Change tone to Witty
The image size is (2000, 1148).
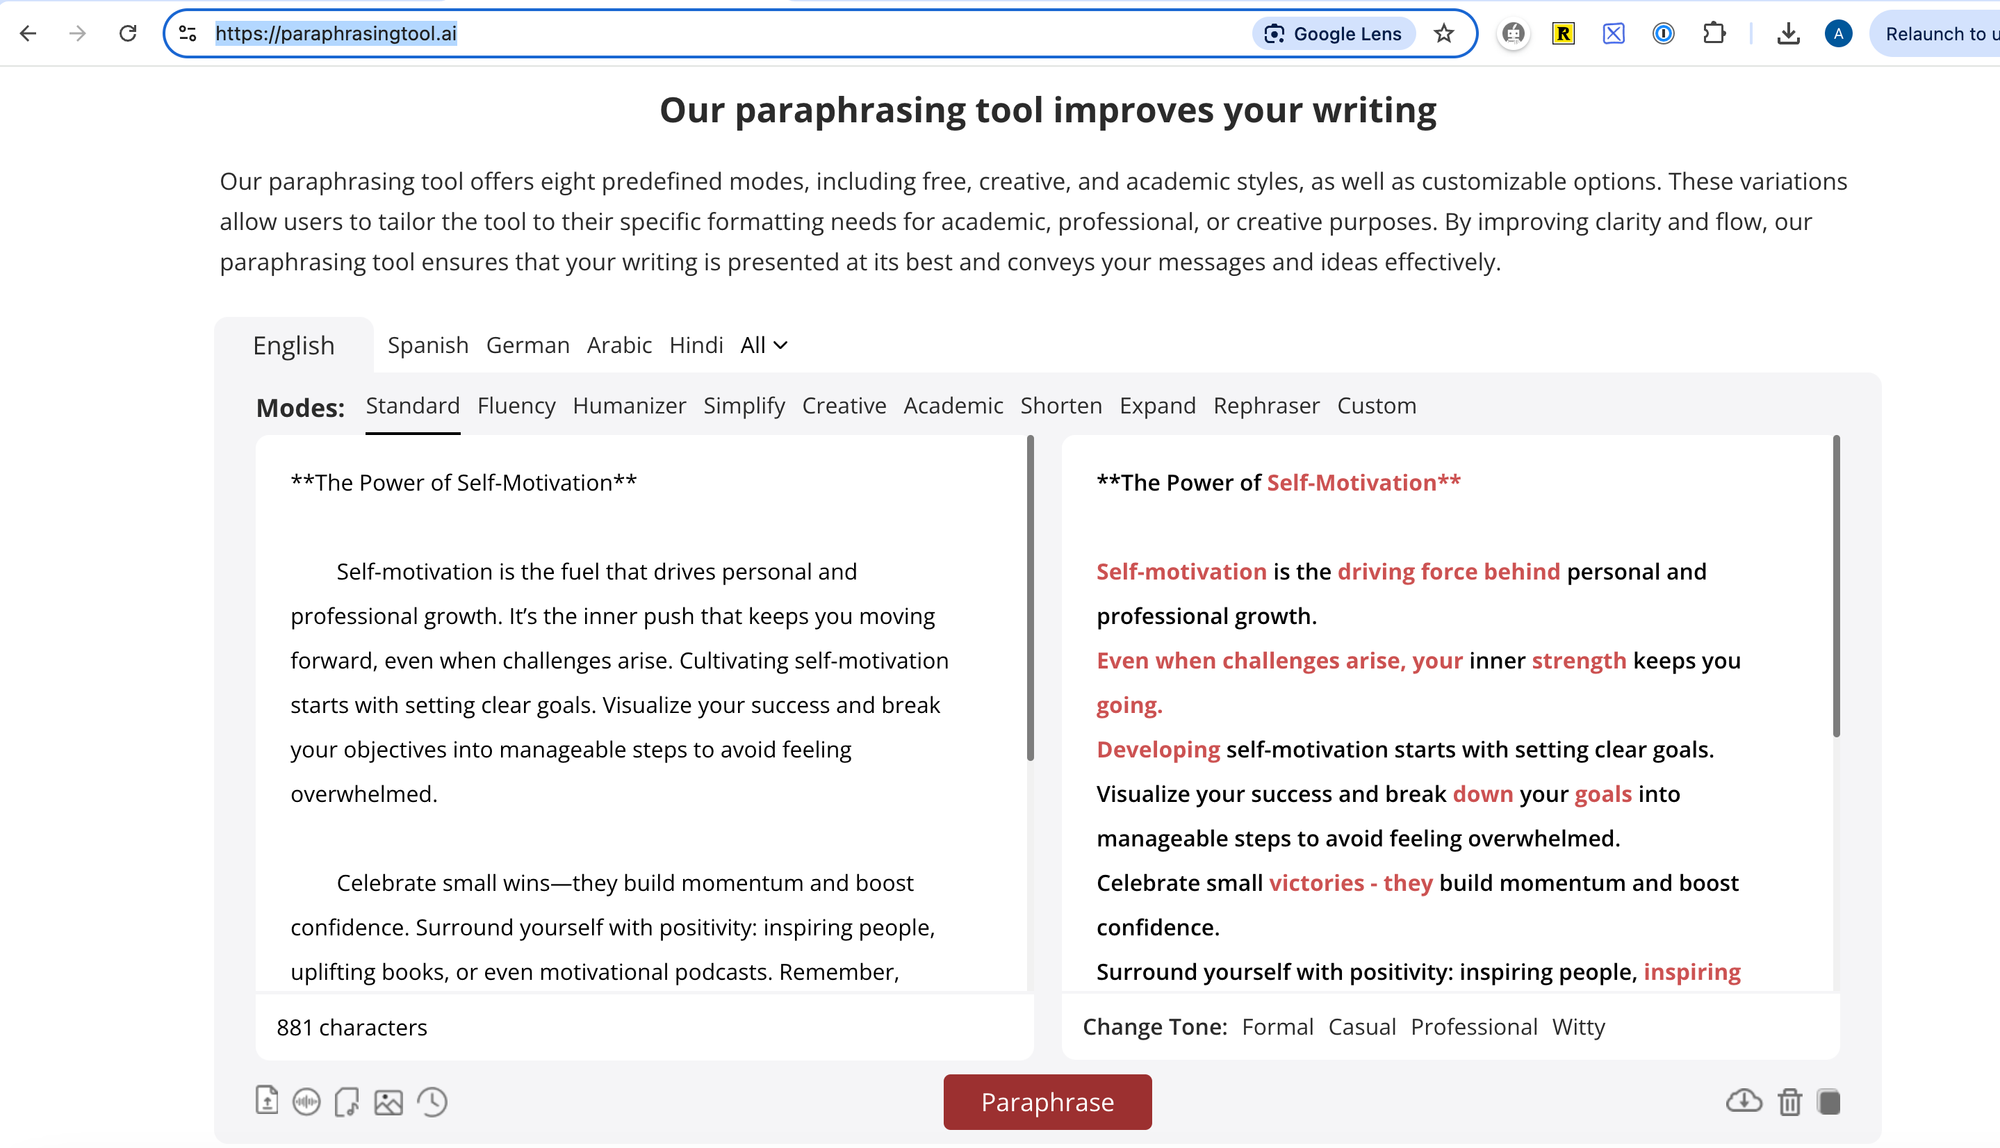(x=1578, y=1026)
